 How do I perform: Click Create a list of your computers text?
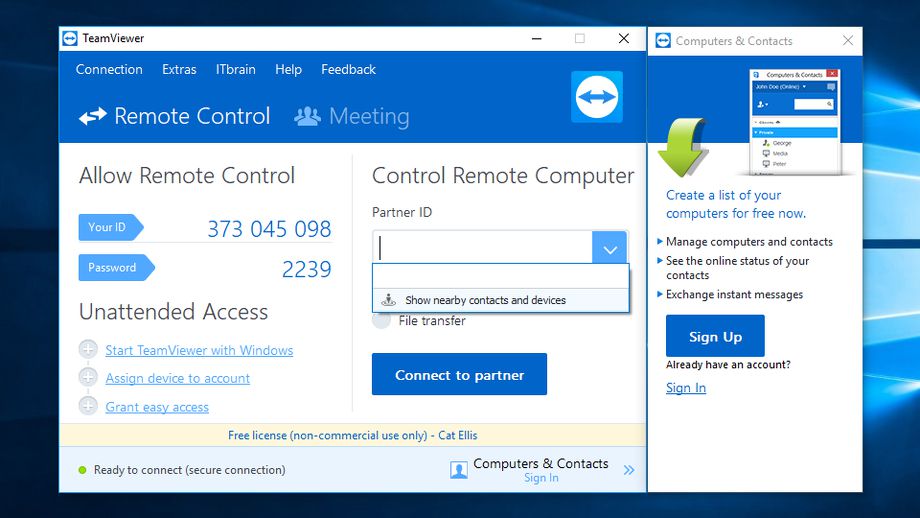pos(736,204)
